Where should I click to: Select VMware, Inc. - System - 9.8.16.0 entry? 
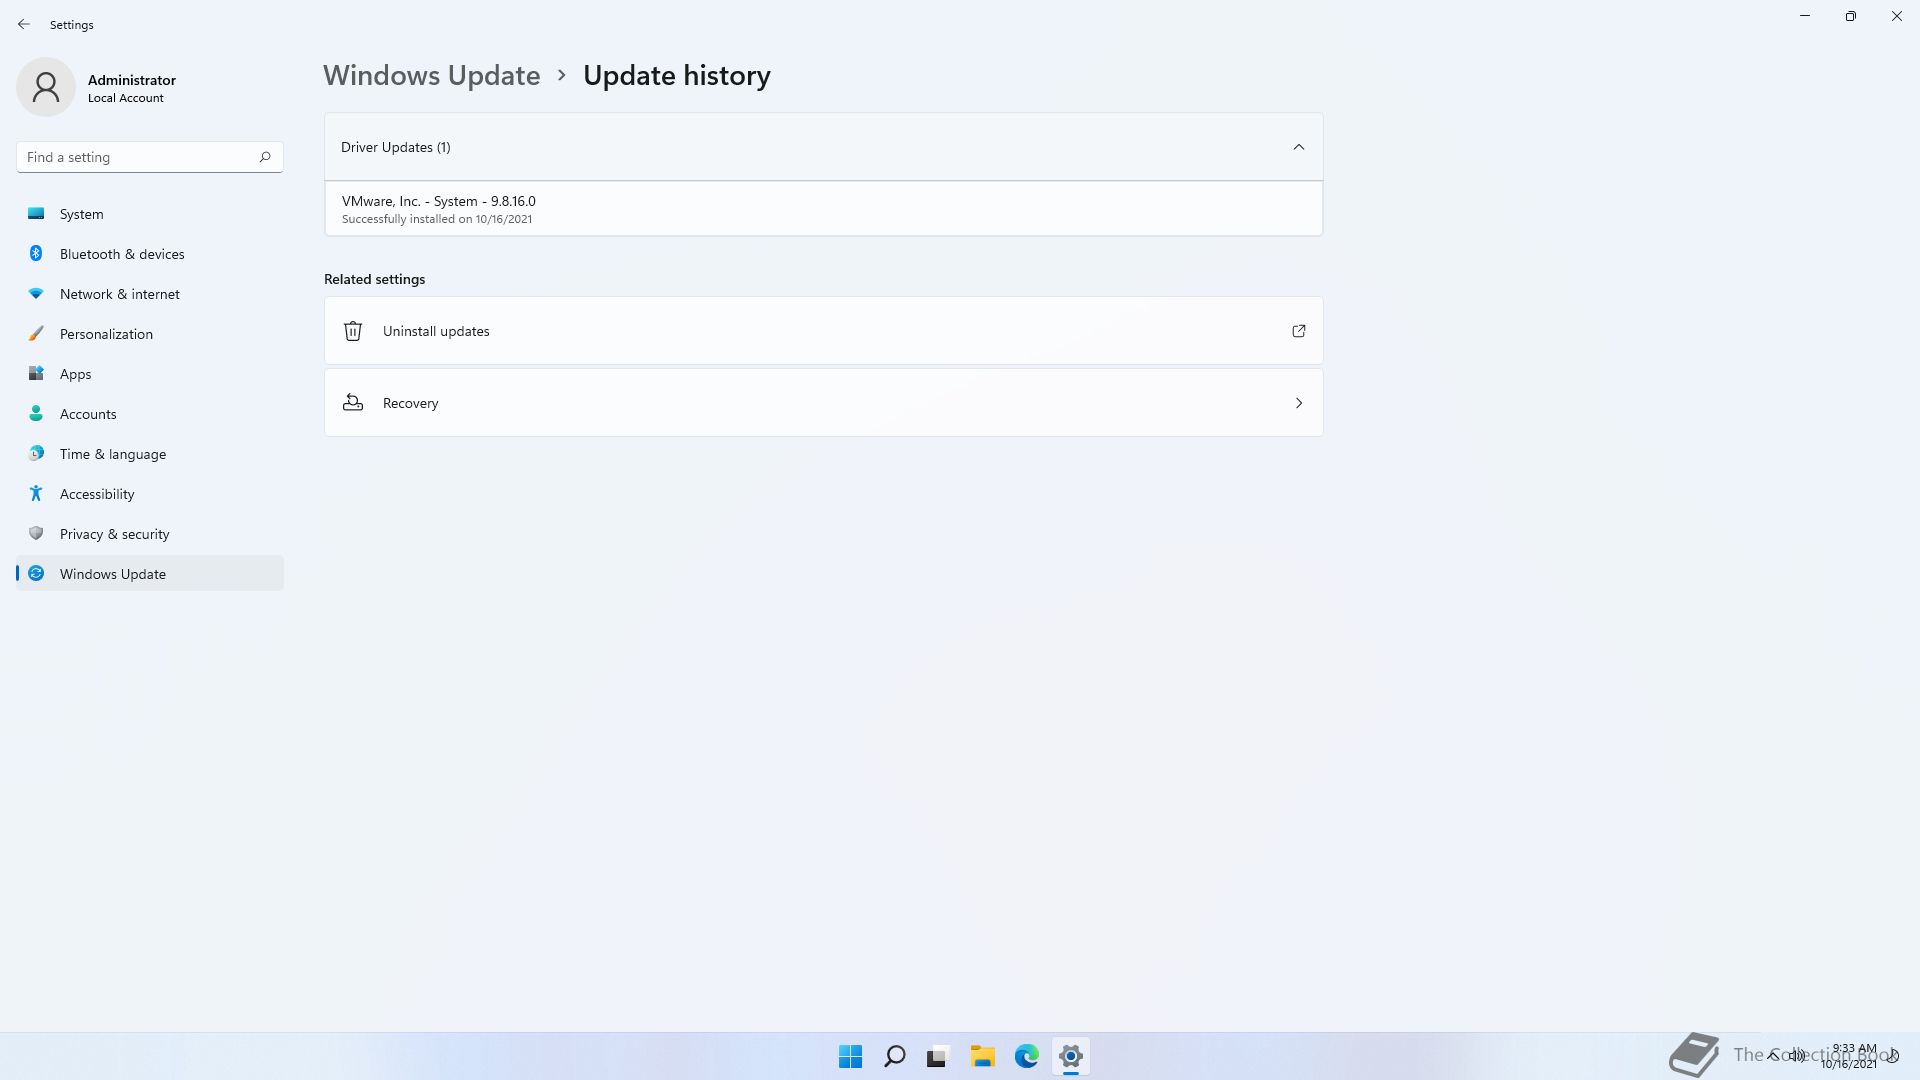pyautogui.click(x=823, y=209)
